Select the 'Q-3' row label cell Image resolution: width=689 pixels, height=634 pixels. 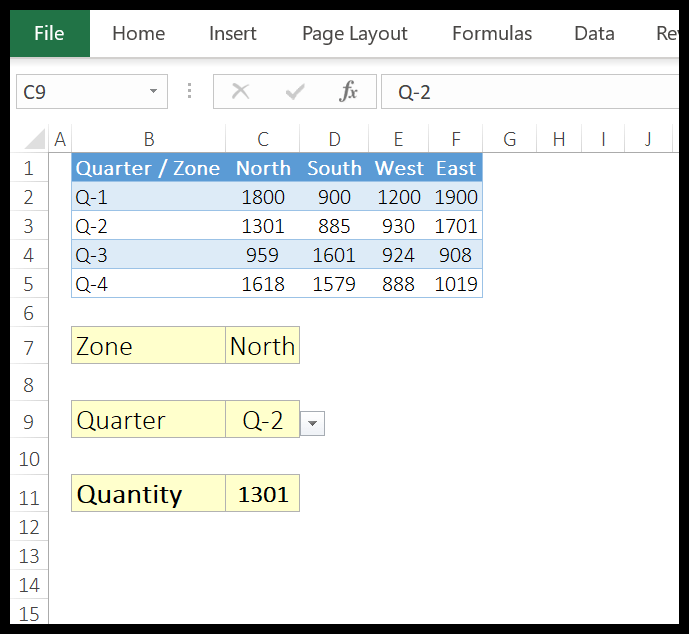click(x=149, y=255)
